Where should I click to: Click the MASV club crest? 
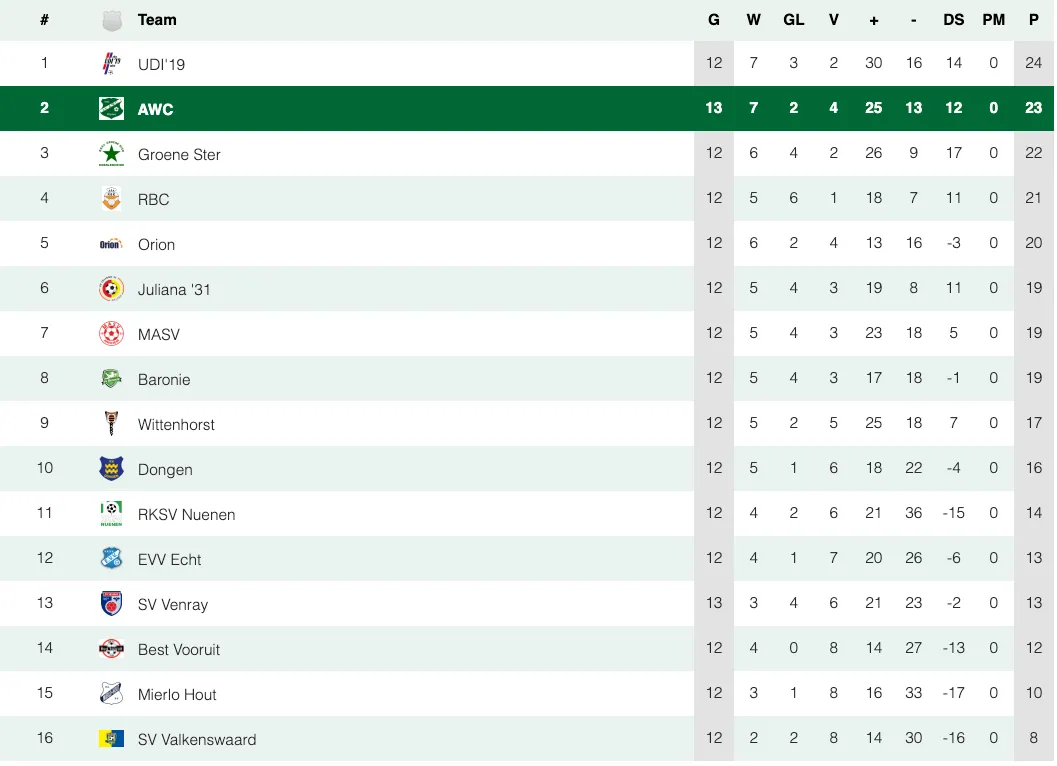click(111, 334)
